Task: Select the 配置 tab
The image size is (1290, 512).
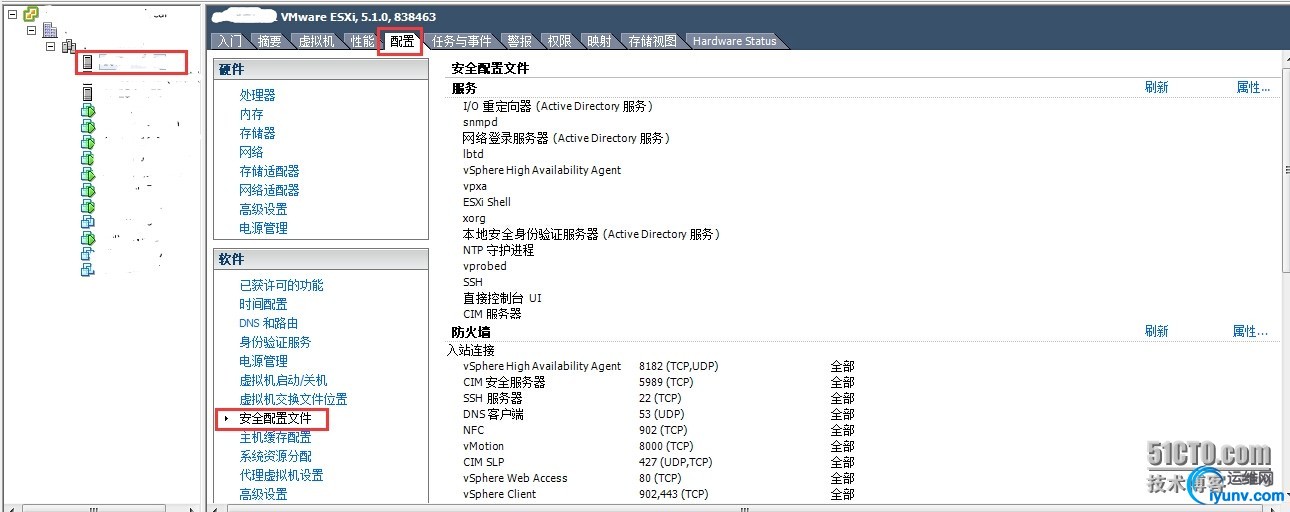Action: (402, 41)
